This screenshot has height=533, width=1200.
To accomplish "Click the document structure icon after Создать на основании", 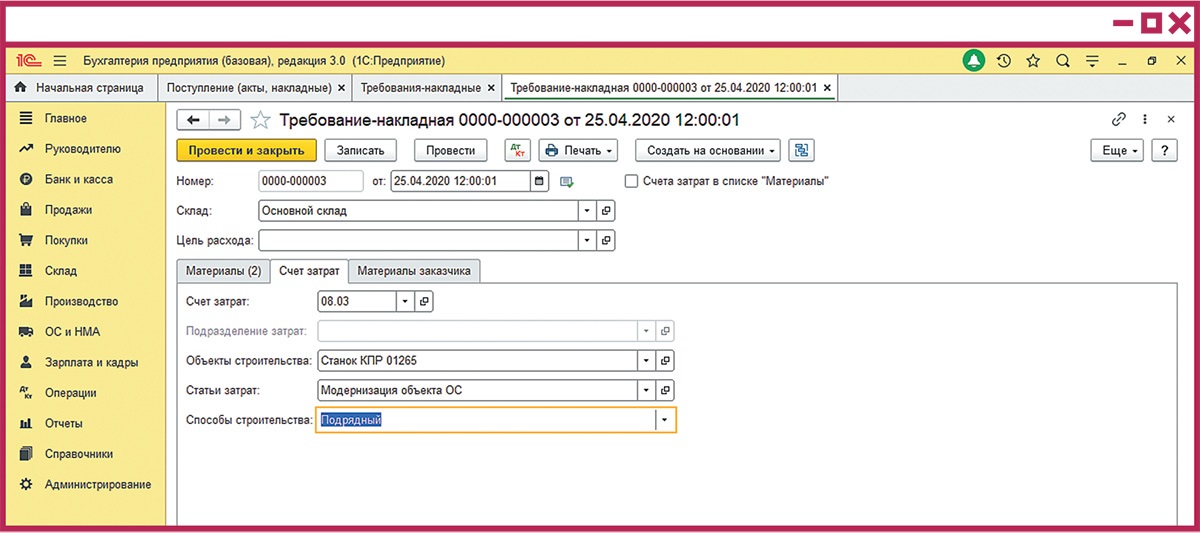I will pos(801,151).
